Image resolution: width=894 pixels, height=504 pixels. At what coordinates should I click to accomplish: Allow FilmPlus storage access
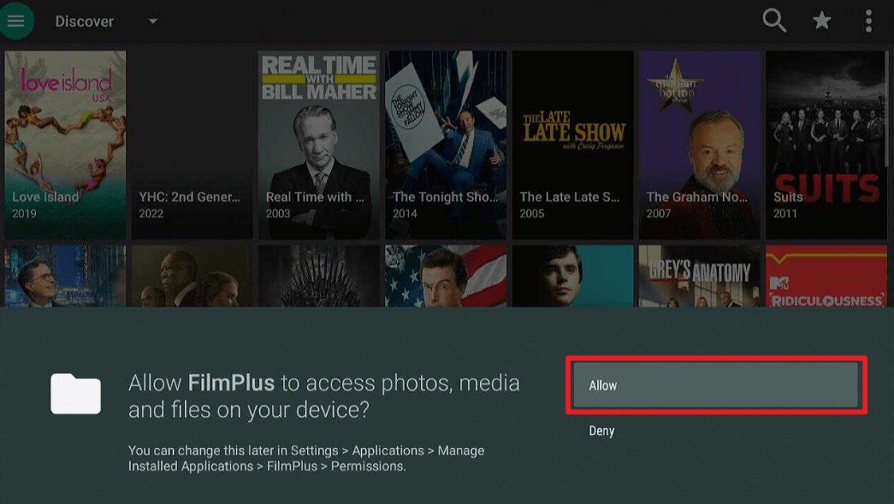[716, 385]
